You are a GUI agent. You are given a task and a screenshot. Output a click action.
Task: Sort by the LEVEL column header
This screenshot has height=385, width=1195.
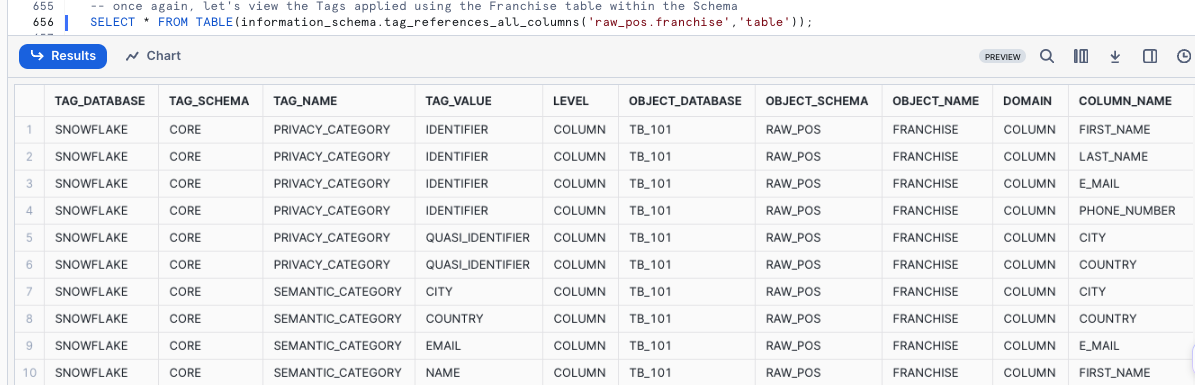click(571, 101)
